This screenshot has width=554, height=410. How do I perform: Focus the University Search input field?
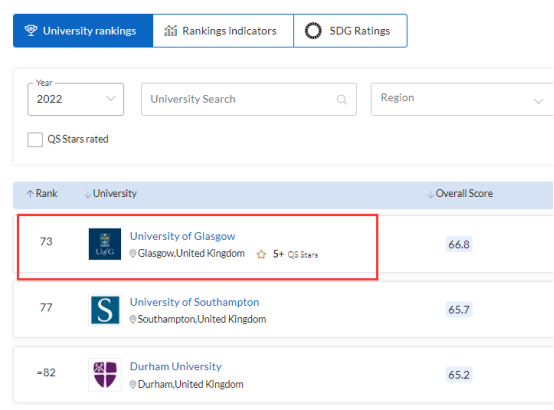click(x=249, y=99)
